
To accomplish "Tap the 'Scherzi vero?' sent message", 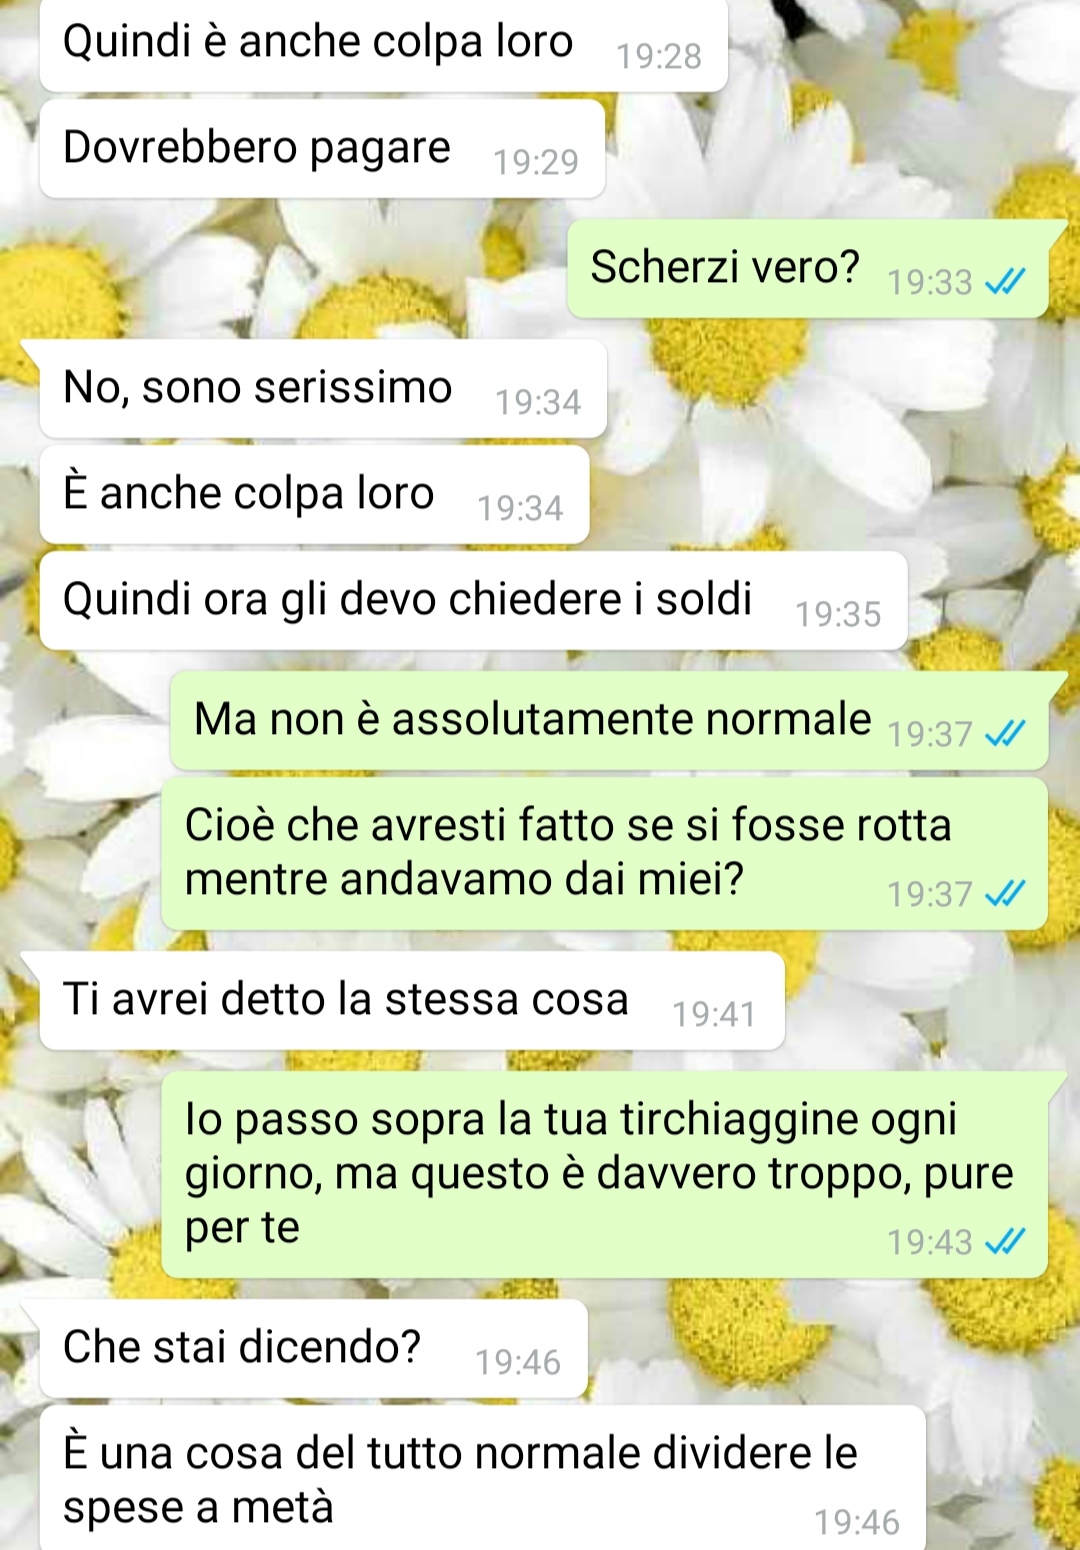I will point(808,269).
